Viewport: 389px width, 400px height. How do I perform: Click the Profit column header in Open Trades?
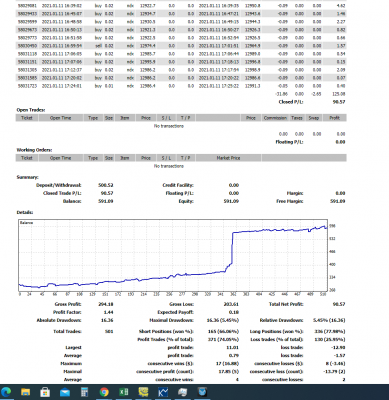[334, 118]
